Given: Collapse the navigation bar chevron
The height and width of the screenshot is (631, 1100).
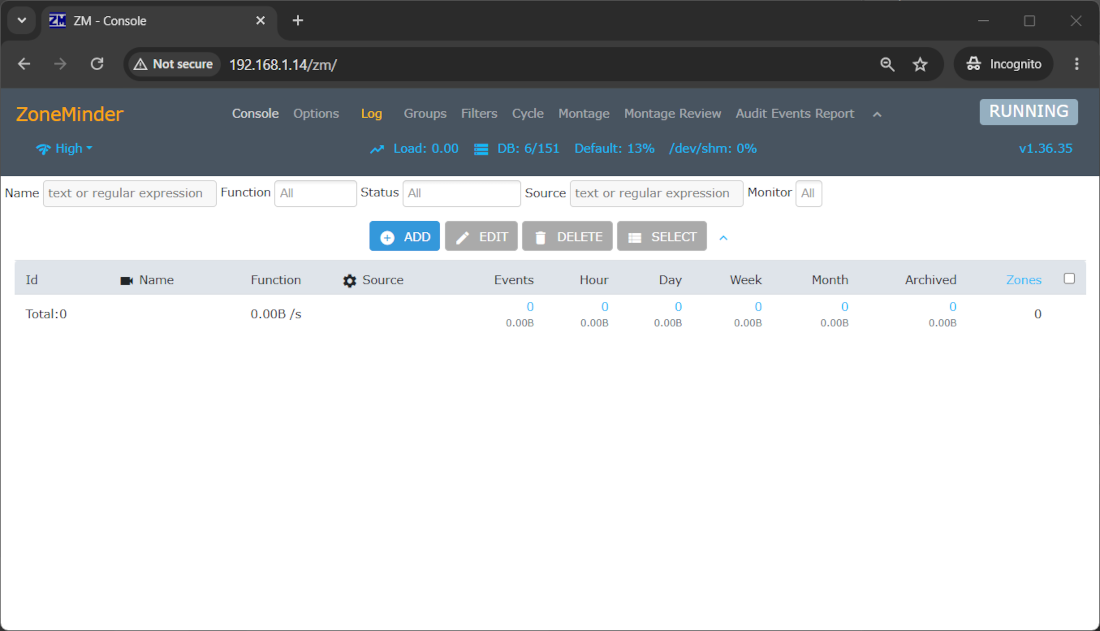Looking at the screenshot, I should tap(877, 114).
